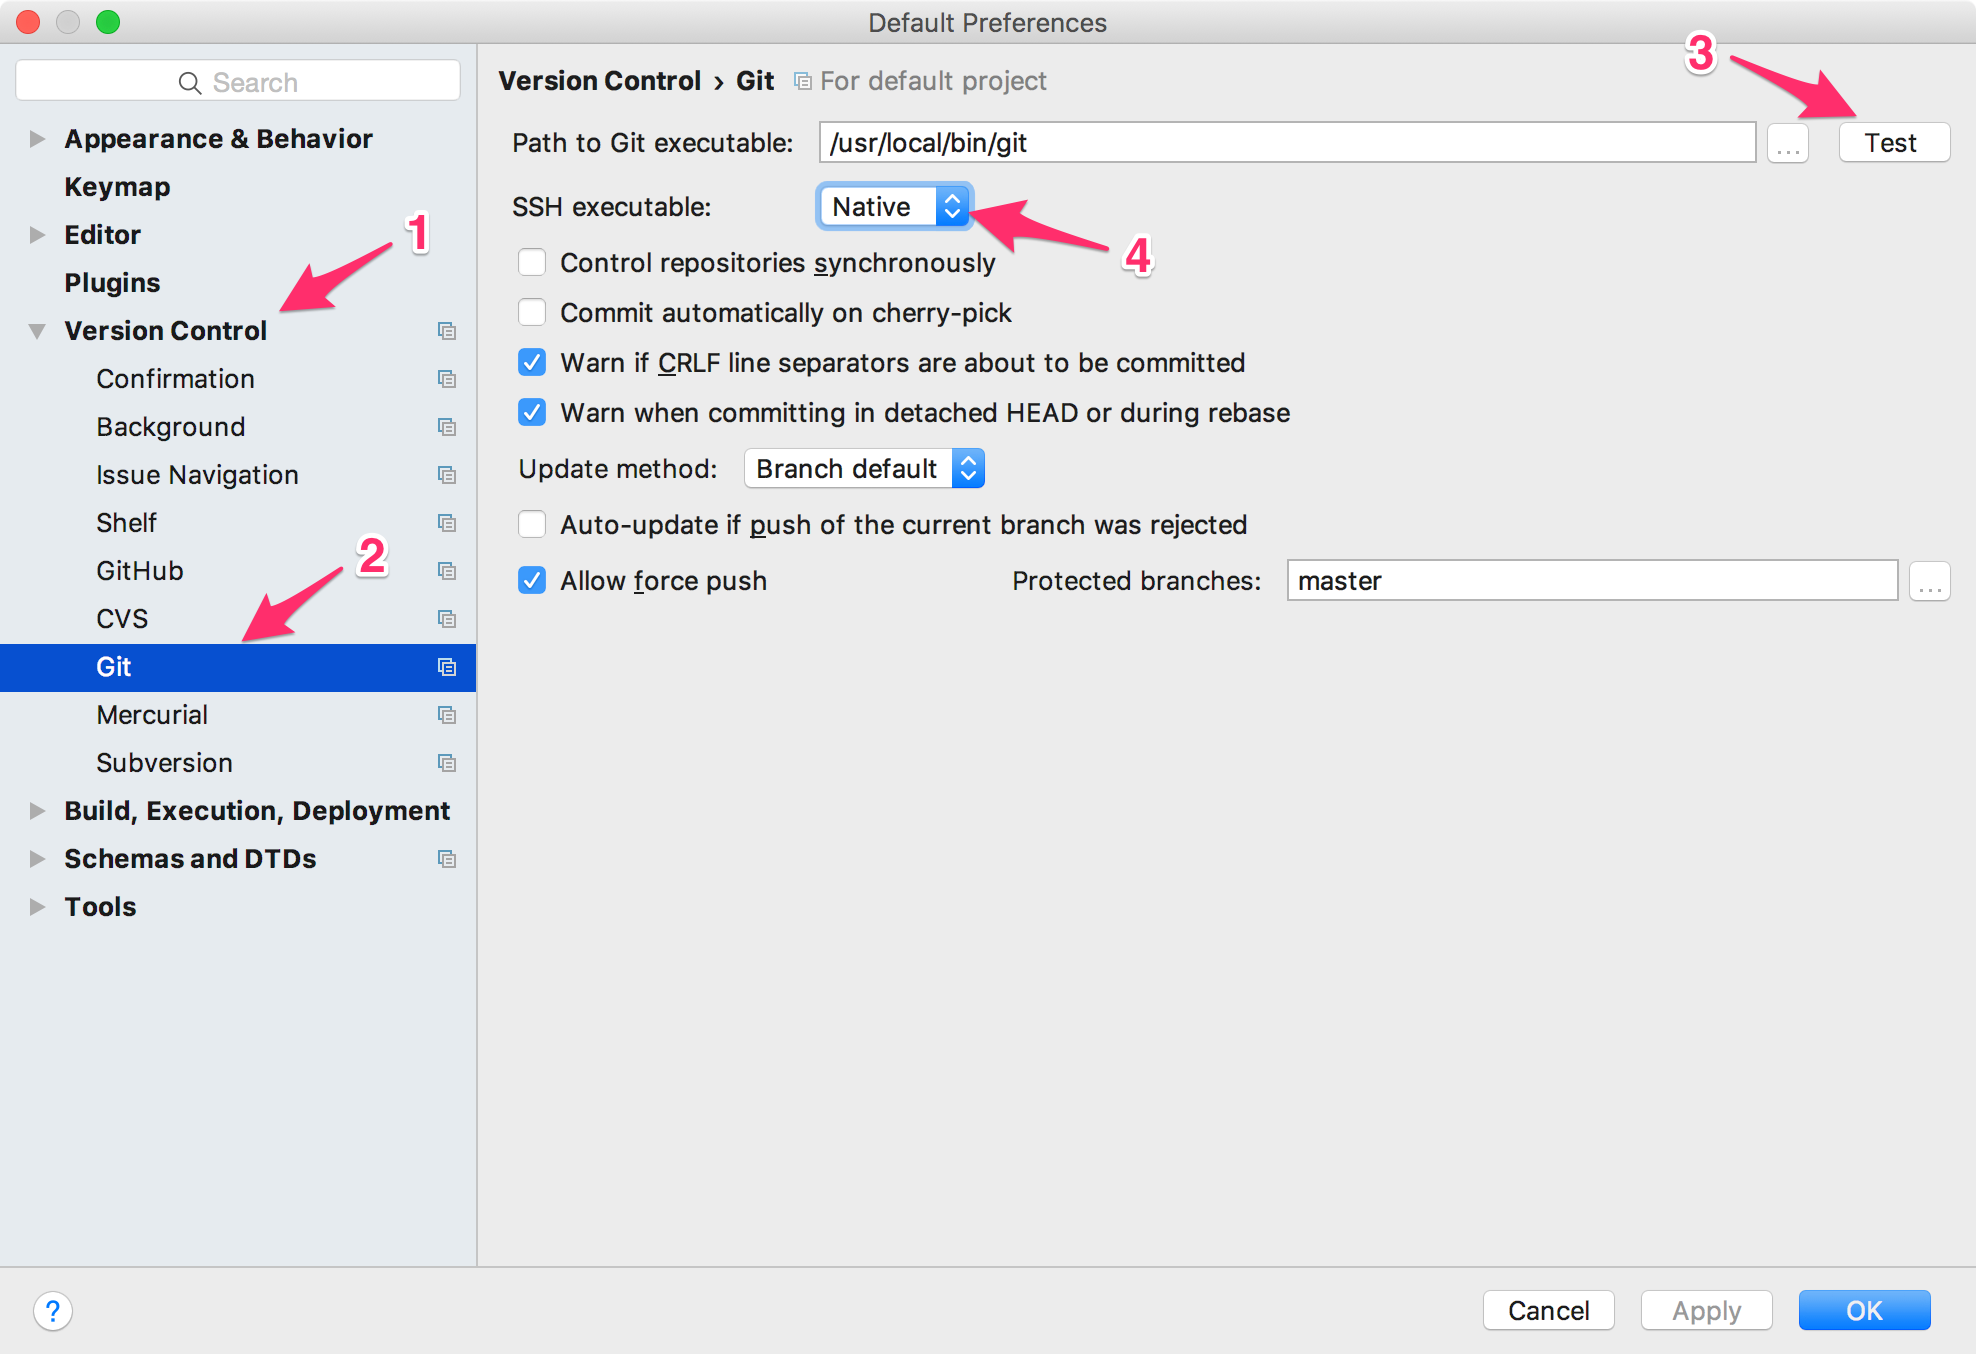The height and width of the screenshot is (1354, 1976).
Task: Click the project-level icon on the Git row
Action: coord(447,667)
